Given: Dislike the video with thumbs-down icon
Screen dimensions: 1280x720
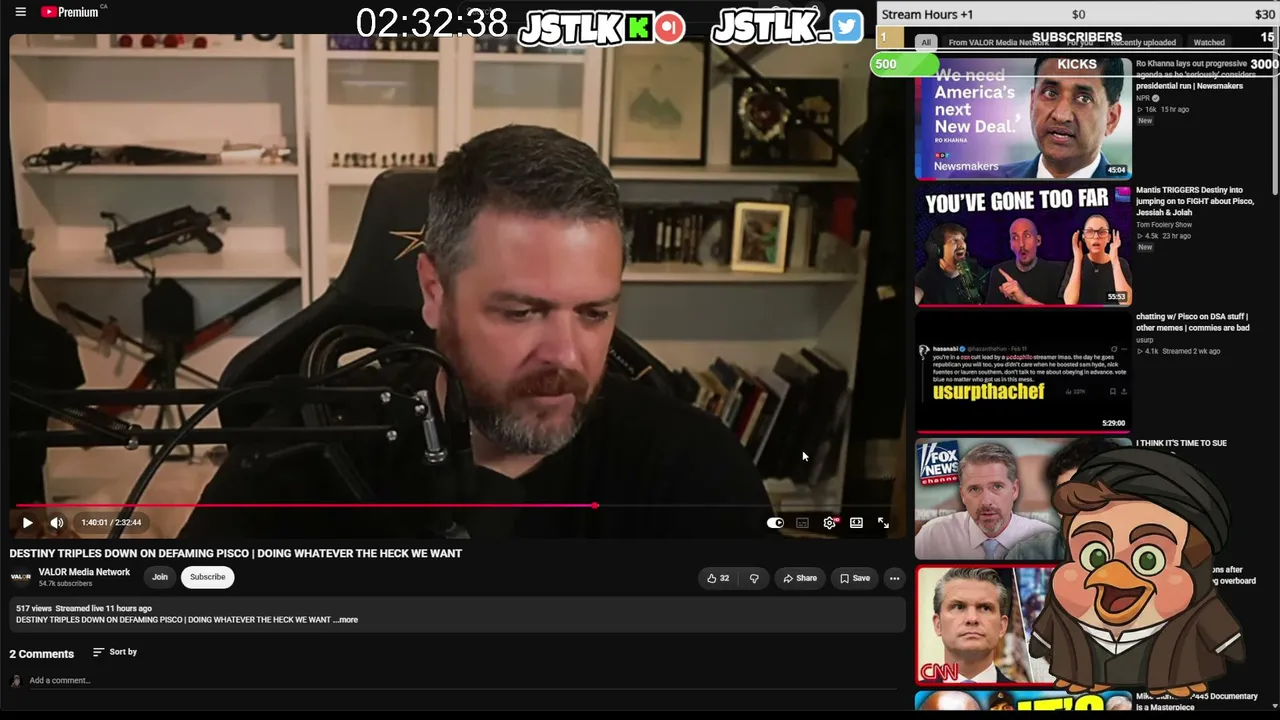Looking at the screenshot, I should click(x=754, y=578).
